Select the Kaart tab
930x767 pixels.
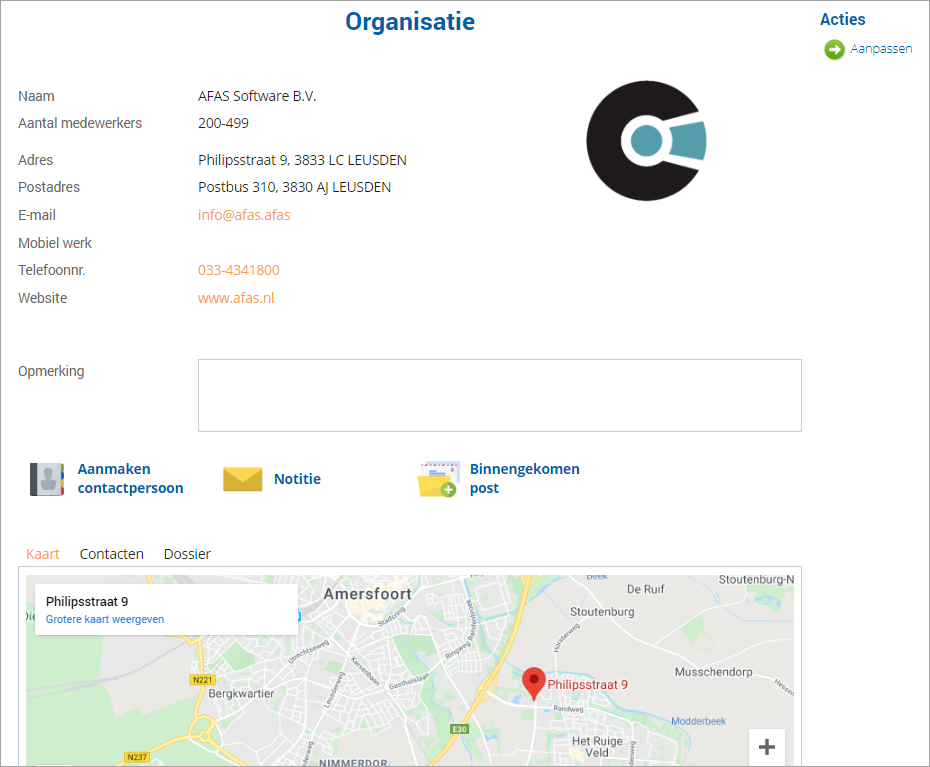43,554
